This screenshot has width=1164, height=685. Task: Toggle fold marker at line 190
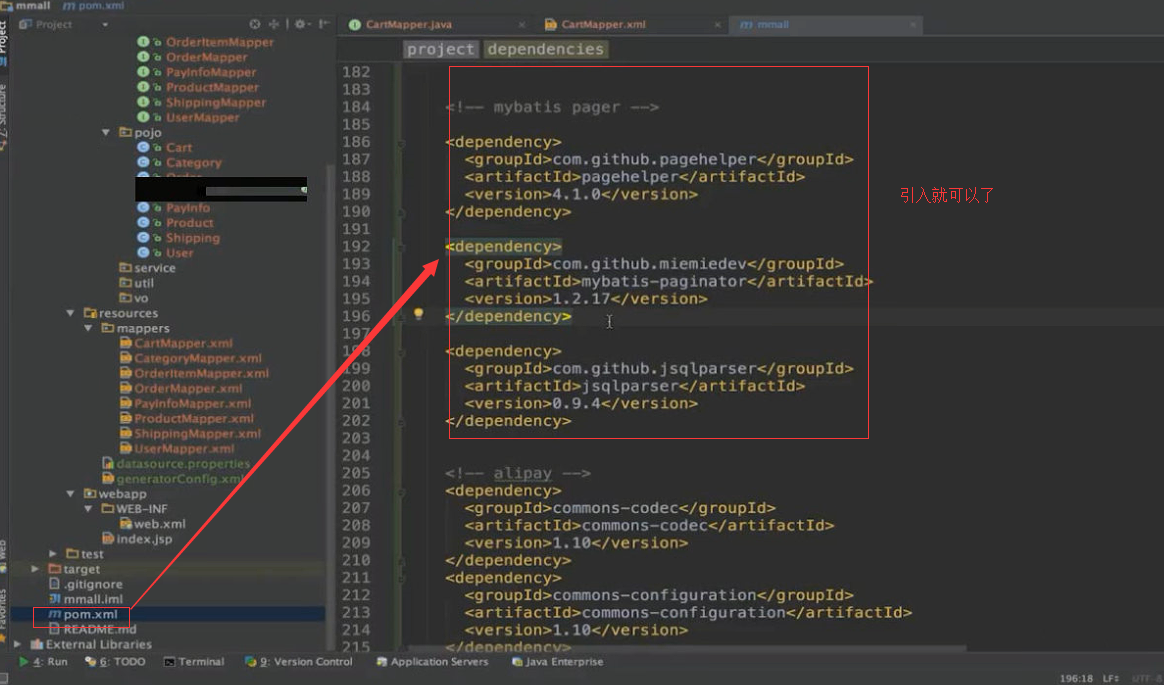(402, 212)
